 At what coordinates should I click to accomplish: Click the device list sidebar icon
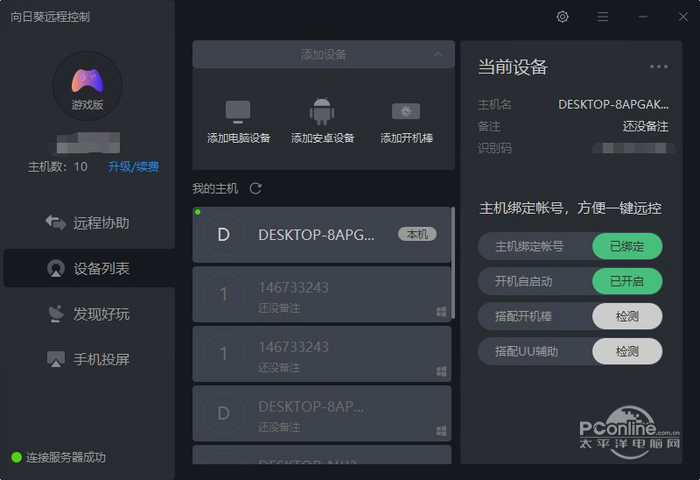56,268
